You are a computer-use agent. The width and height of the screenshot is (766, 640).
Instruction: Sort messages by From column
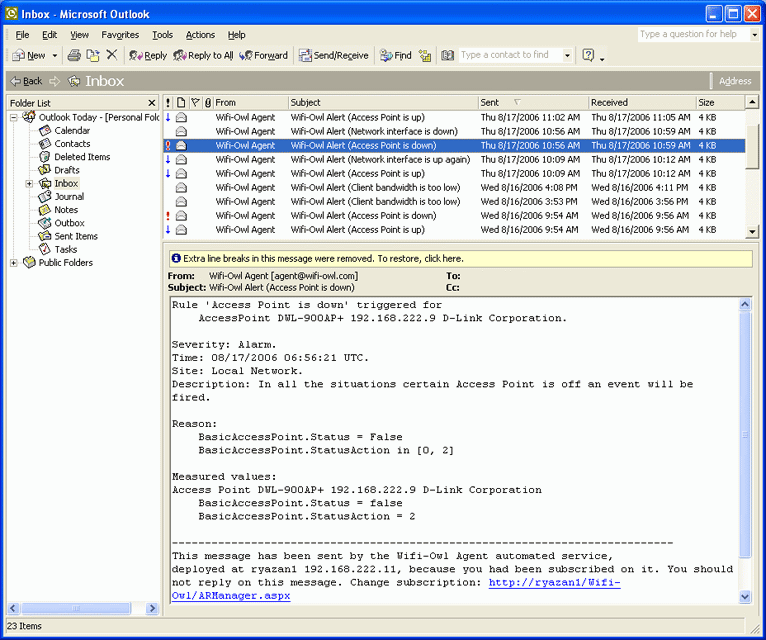tap(251, 103)
